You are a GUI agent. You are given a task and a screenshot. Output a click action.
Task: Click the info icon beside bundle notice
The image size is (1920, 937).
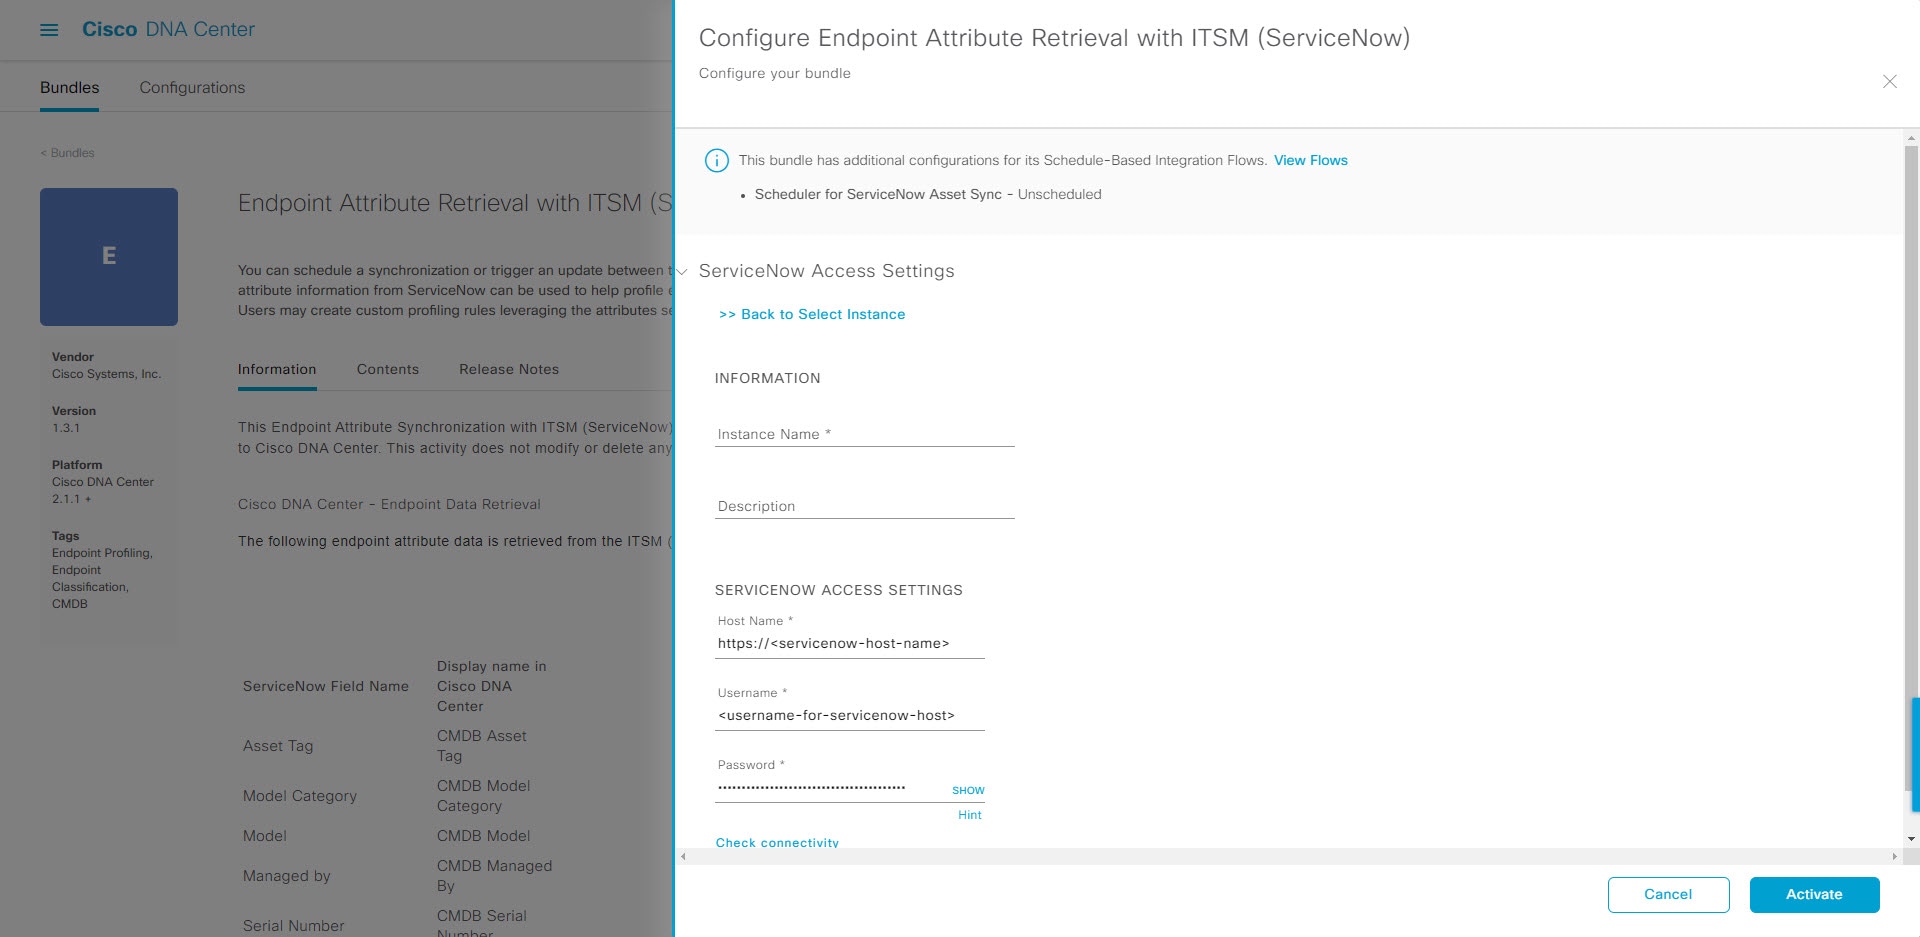pyautogui.click(x=717, y=160)
